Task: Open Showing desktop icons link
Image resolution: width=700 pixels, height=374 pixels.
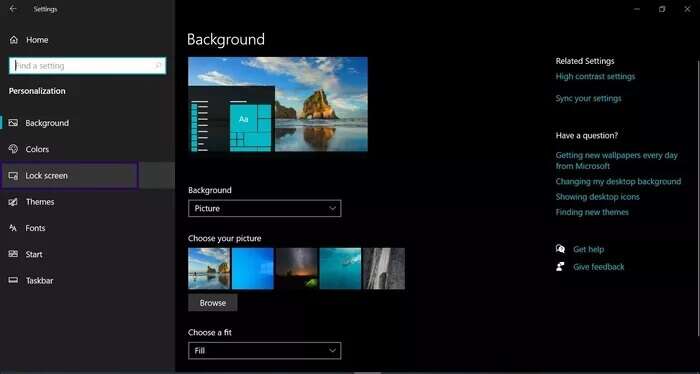Action: click(x=597, y=197)
